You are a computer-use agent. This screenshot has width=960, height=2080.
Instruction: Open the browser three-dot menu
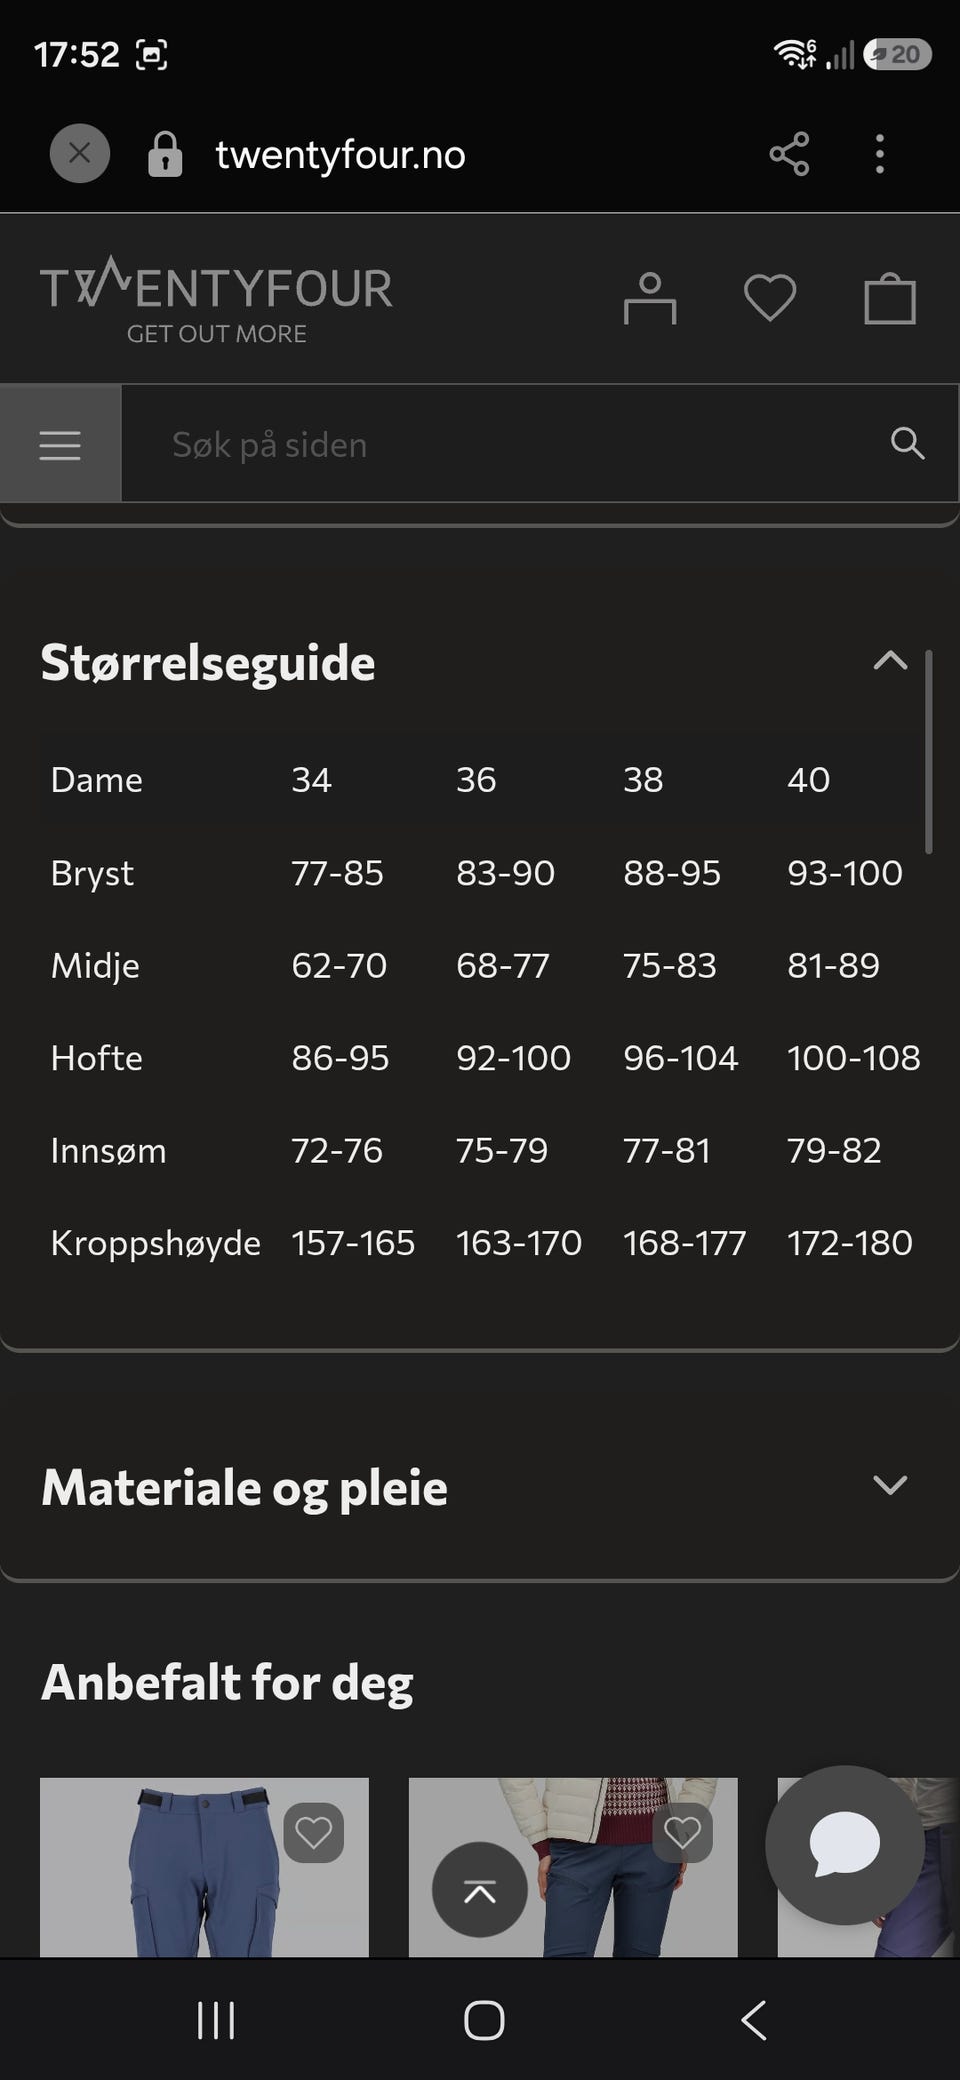(880, 154)
